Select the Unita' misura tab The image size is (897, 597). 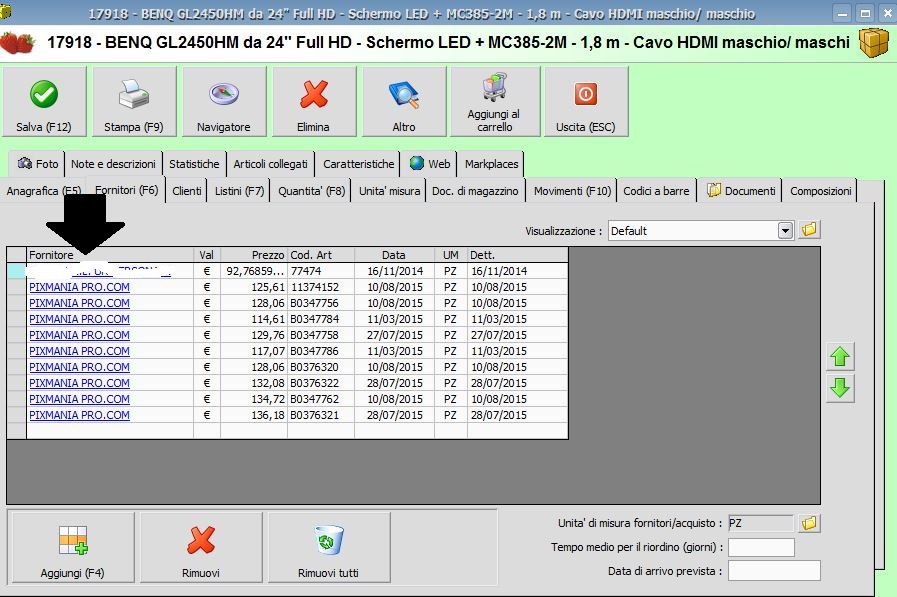[390, 191]
